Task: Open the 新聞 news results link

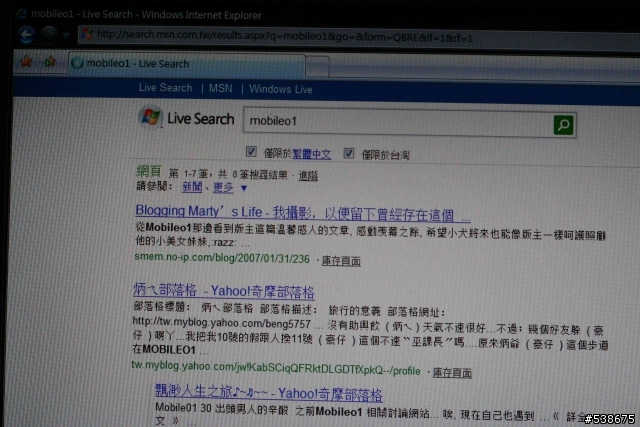Action: pyautogui.click(x=192, y=187)
